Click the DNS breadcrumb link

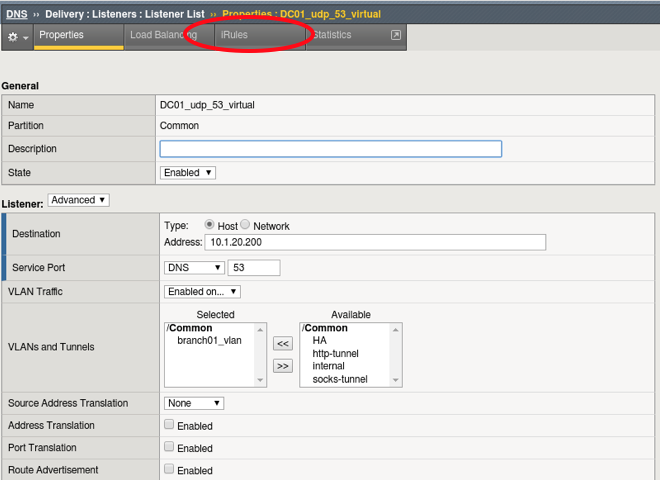(x=16, y=14)
